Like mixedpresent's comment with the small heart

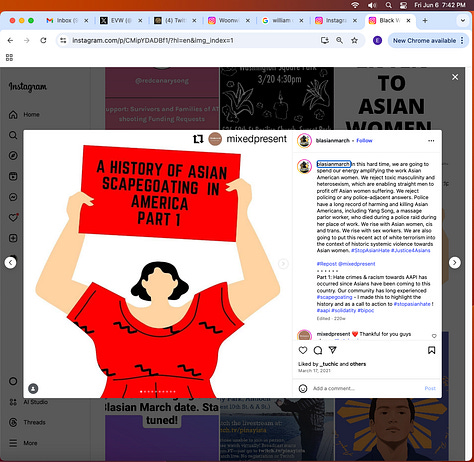click(434, 336)
